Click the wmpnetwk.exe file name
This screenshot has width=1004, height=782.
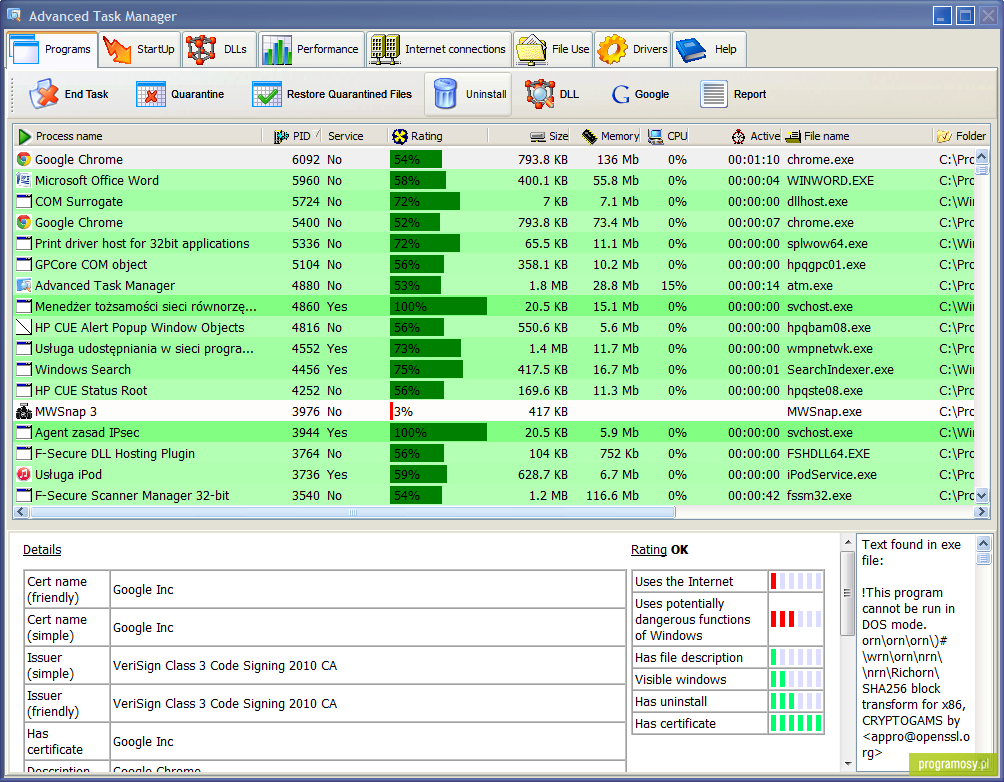click(x=830, y=349)
